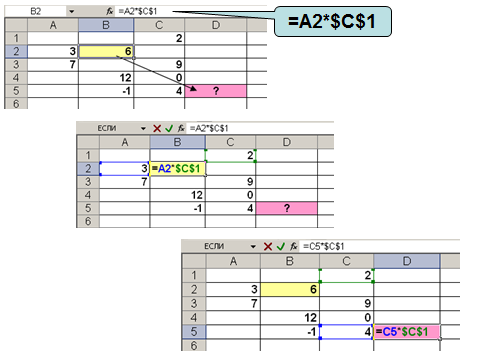Select highlighted column B header in the top screenshot

(106, 25)
